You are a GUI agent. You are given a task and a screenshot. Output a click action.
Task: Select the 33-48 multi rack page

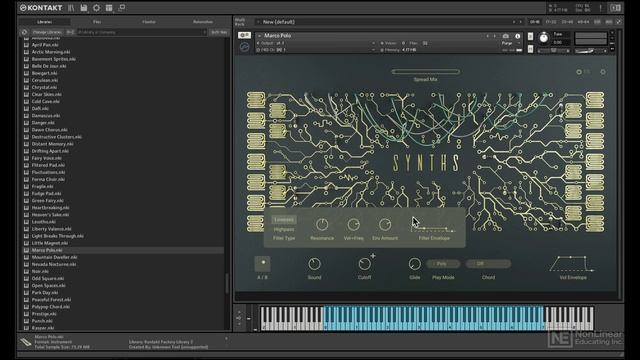(567, 22)
